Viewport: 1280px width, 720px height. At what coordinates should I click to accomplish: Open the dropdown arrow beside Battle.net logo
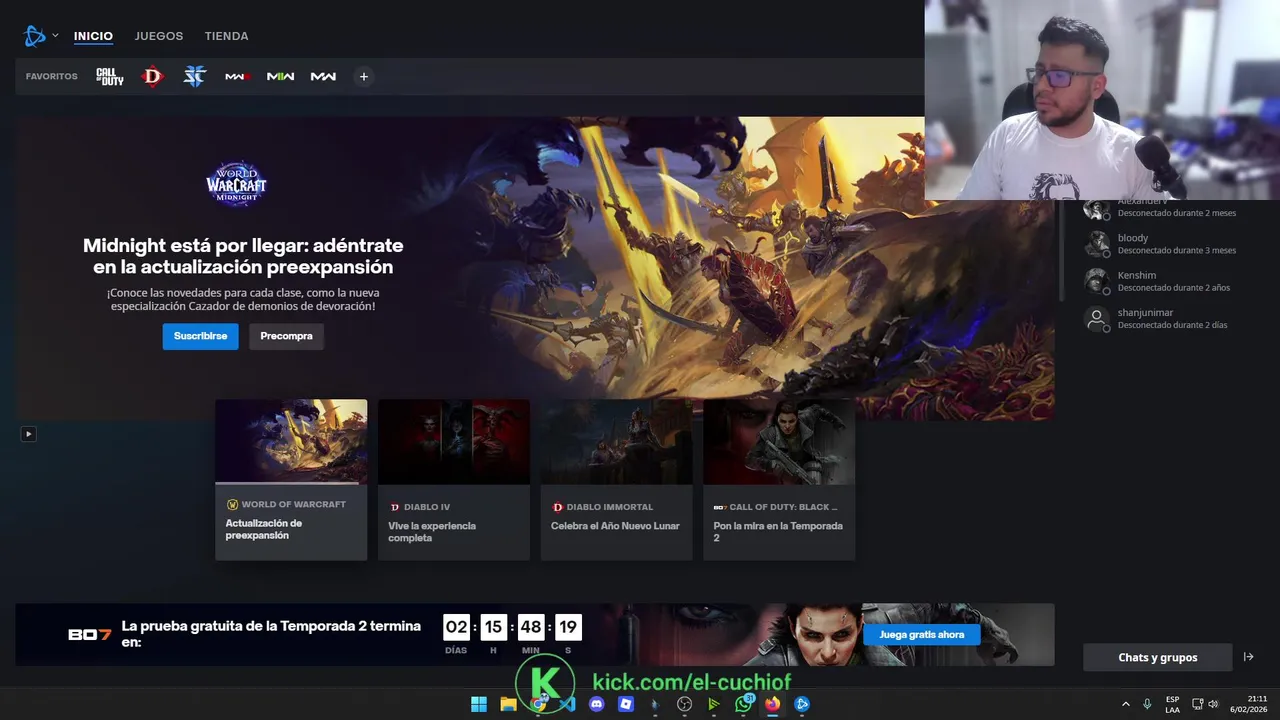55,36
